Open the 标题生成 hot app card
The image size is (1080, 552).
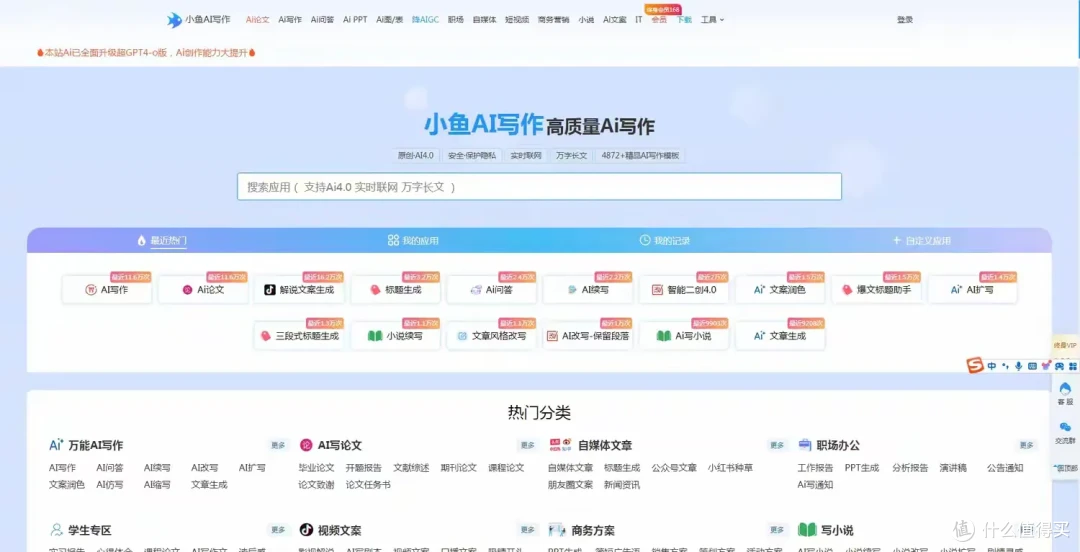pyautogui.click(x=395, y=290)
